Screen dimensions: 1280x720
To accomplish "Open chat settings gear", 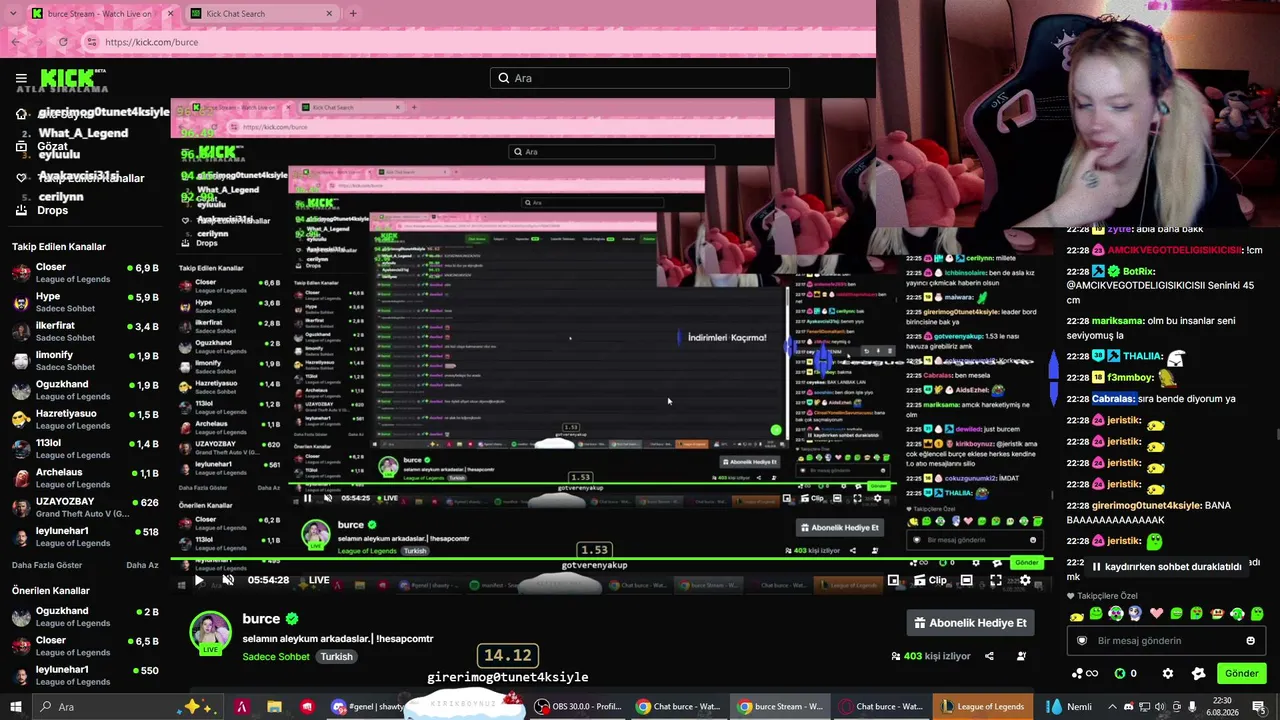I will [1167, 674].
